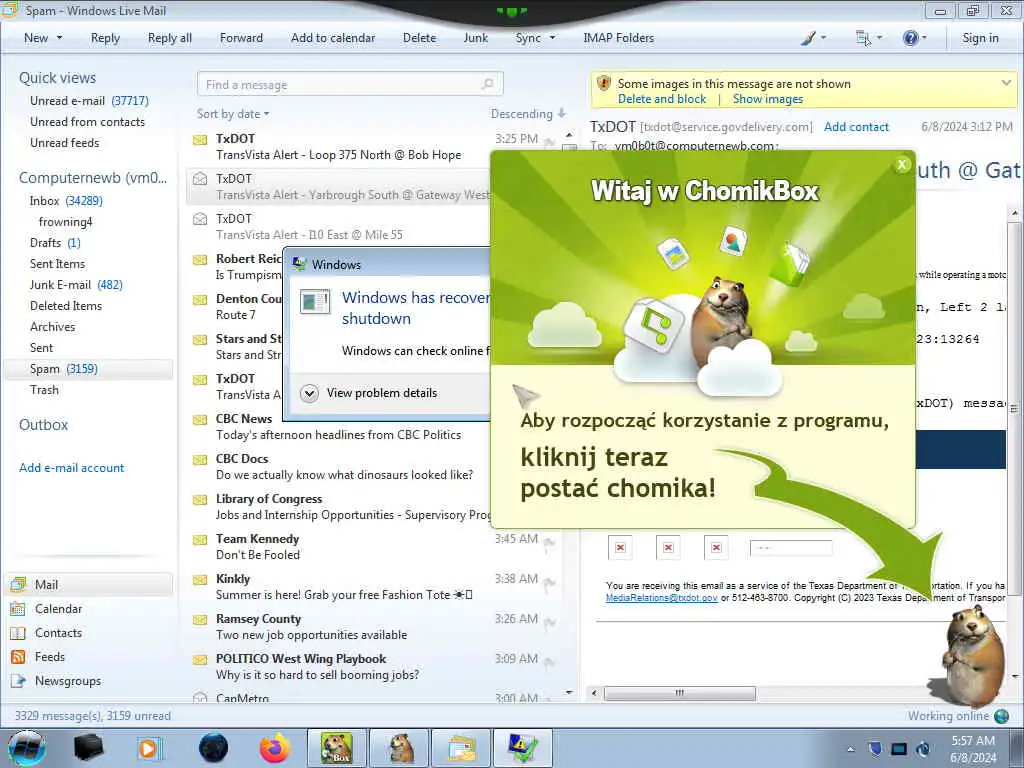Click the dark globe taskbar icon
The width and height of the screenshot is (1024, 768).
coord(213,748)
